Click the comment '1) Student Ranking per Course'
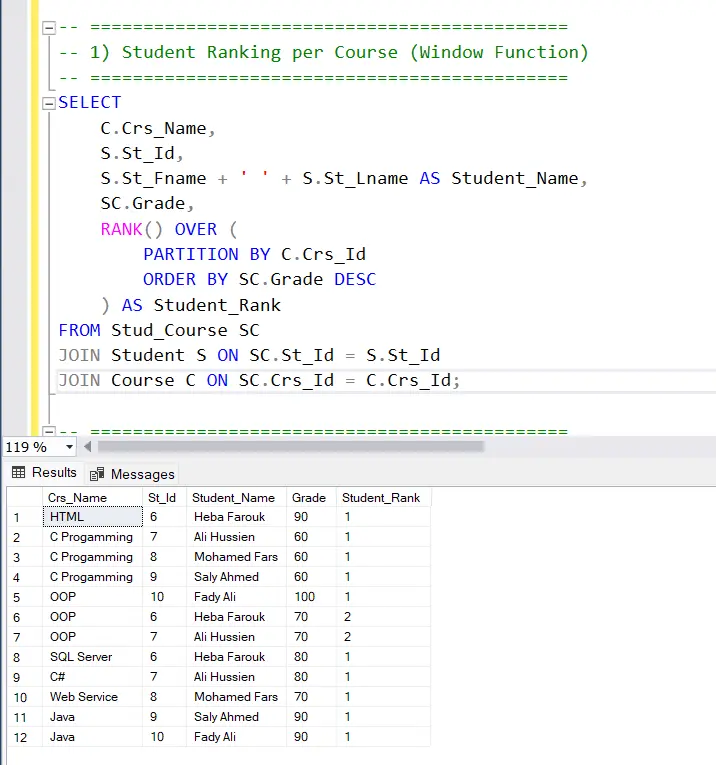716x765 pixels. (244, 52)
